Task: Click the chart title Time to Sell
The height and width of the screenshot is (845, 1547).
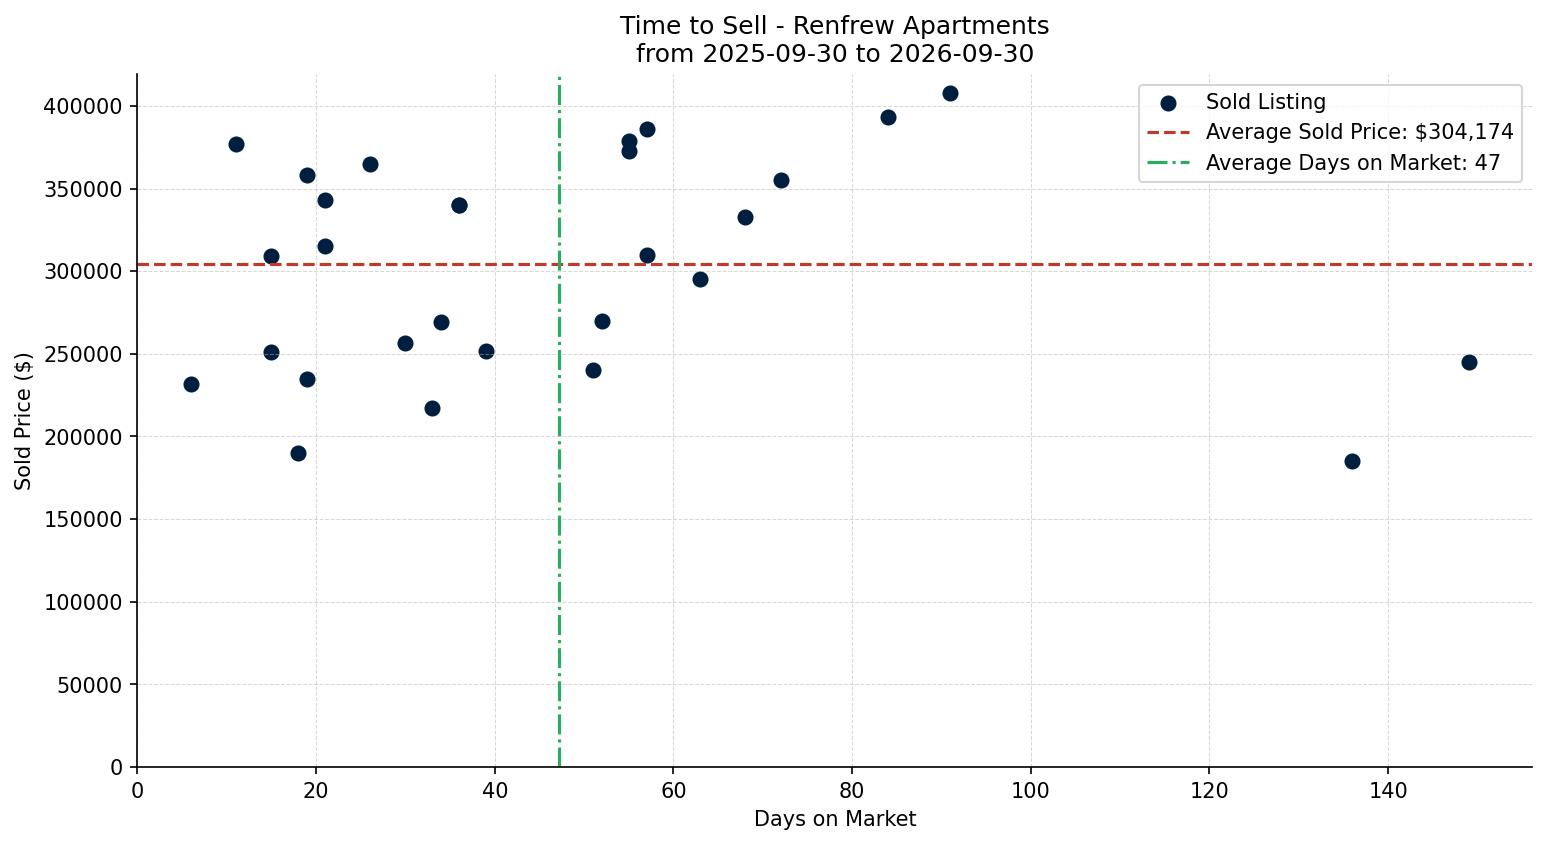Action: [x=834, y=26]
